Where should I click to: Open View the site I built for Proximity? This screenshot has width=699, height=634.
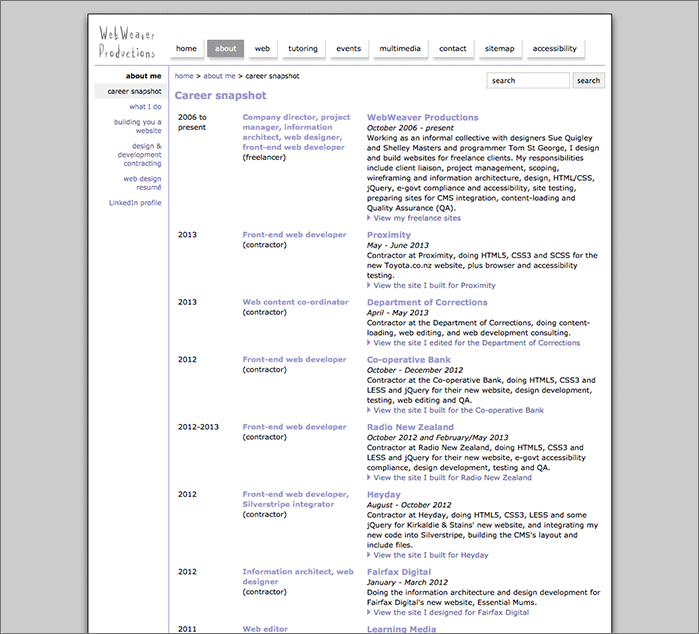point(434,285)
